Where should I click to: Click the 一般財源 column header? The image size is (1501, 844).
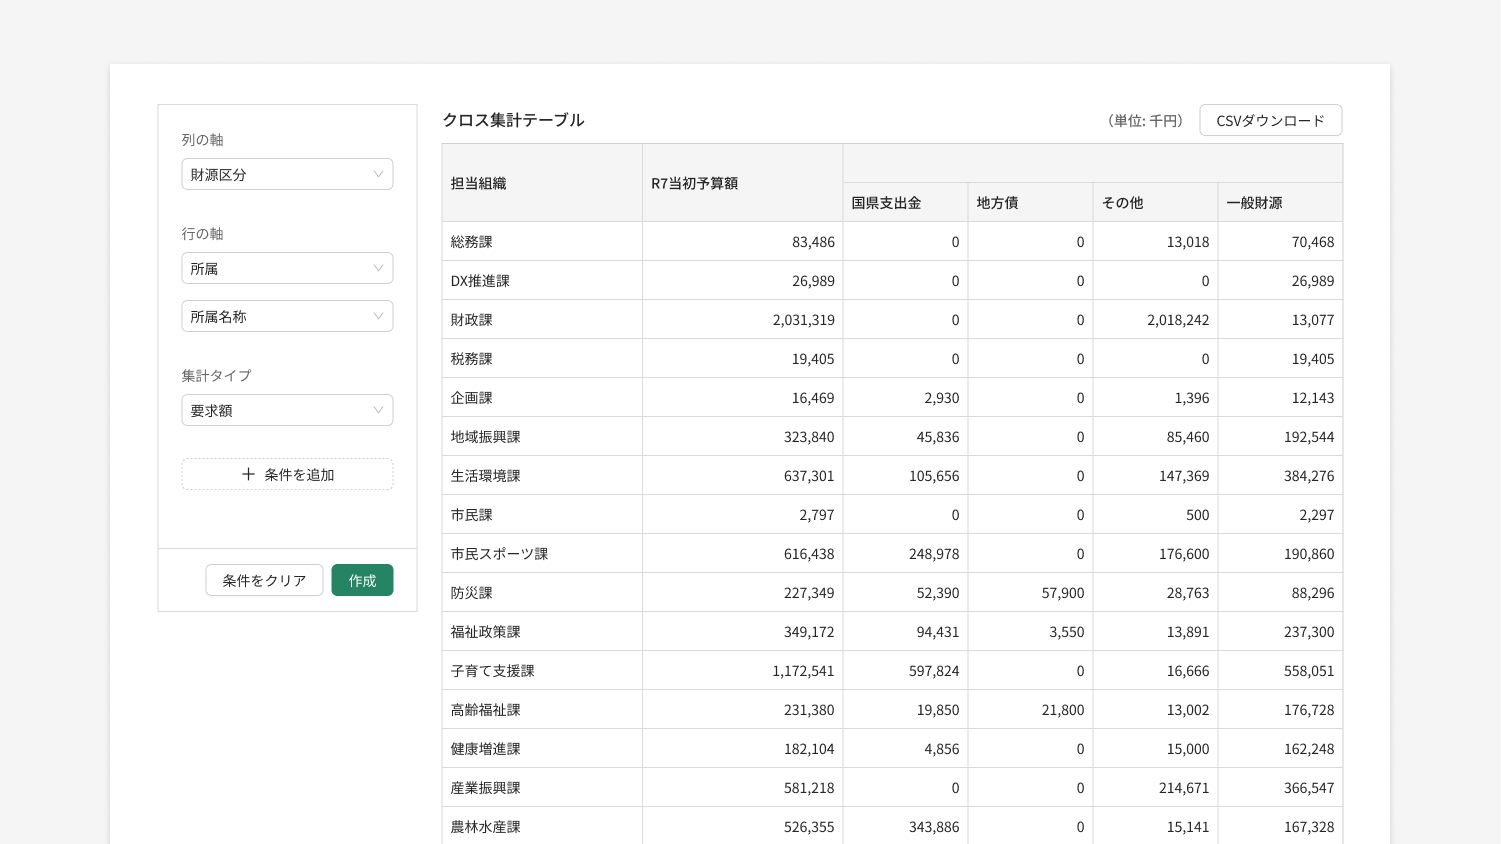coord(1254,202)
